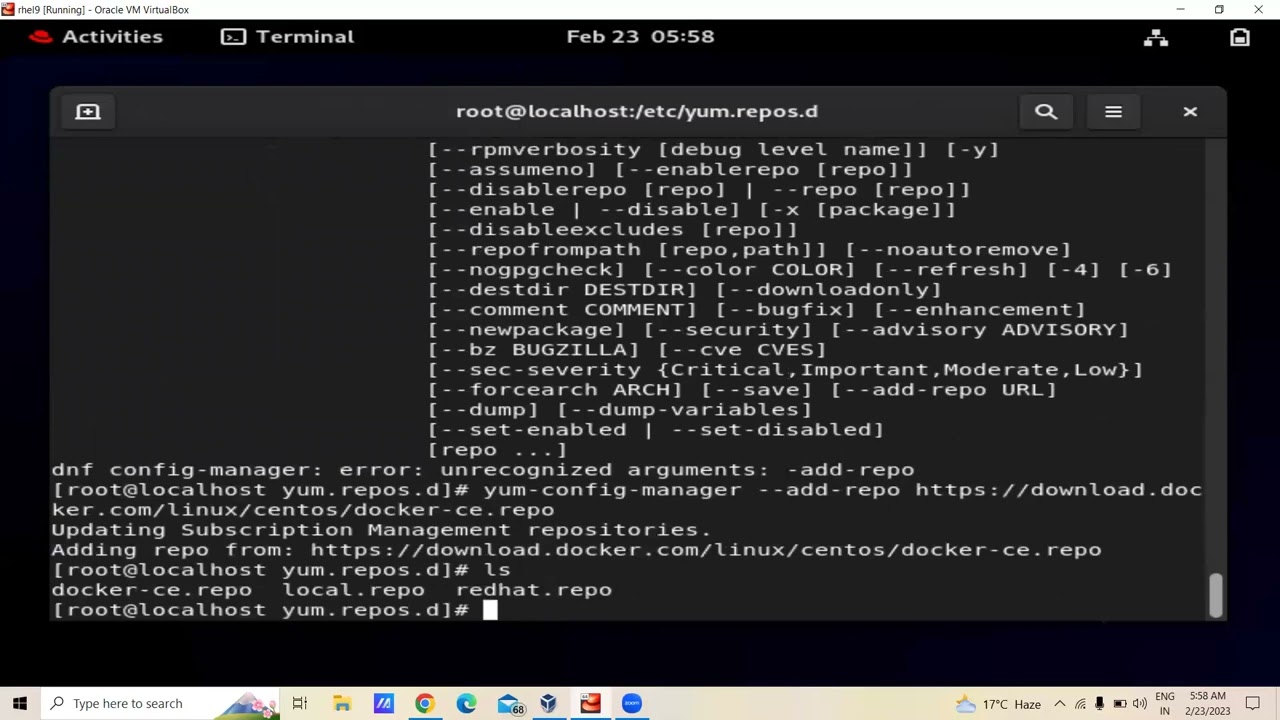Click the '[--add-repo URL]' usage option

tap(943, 390)
